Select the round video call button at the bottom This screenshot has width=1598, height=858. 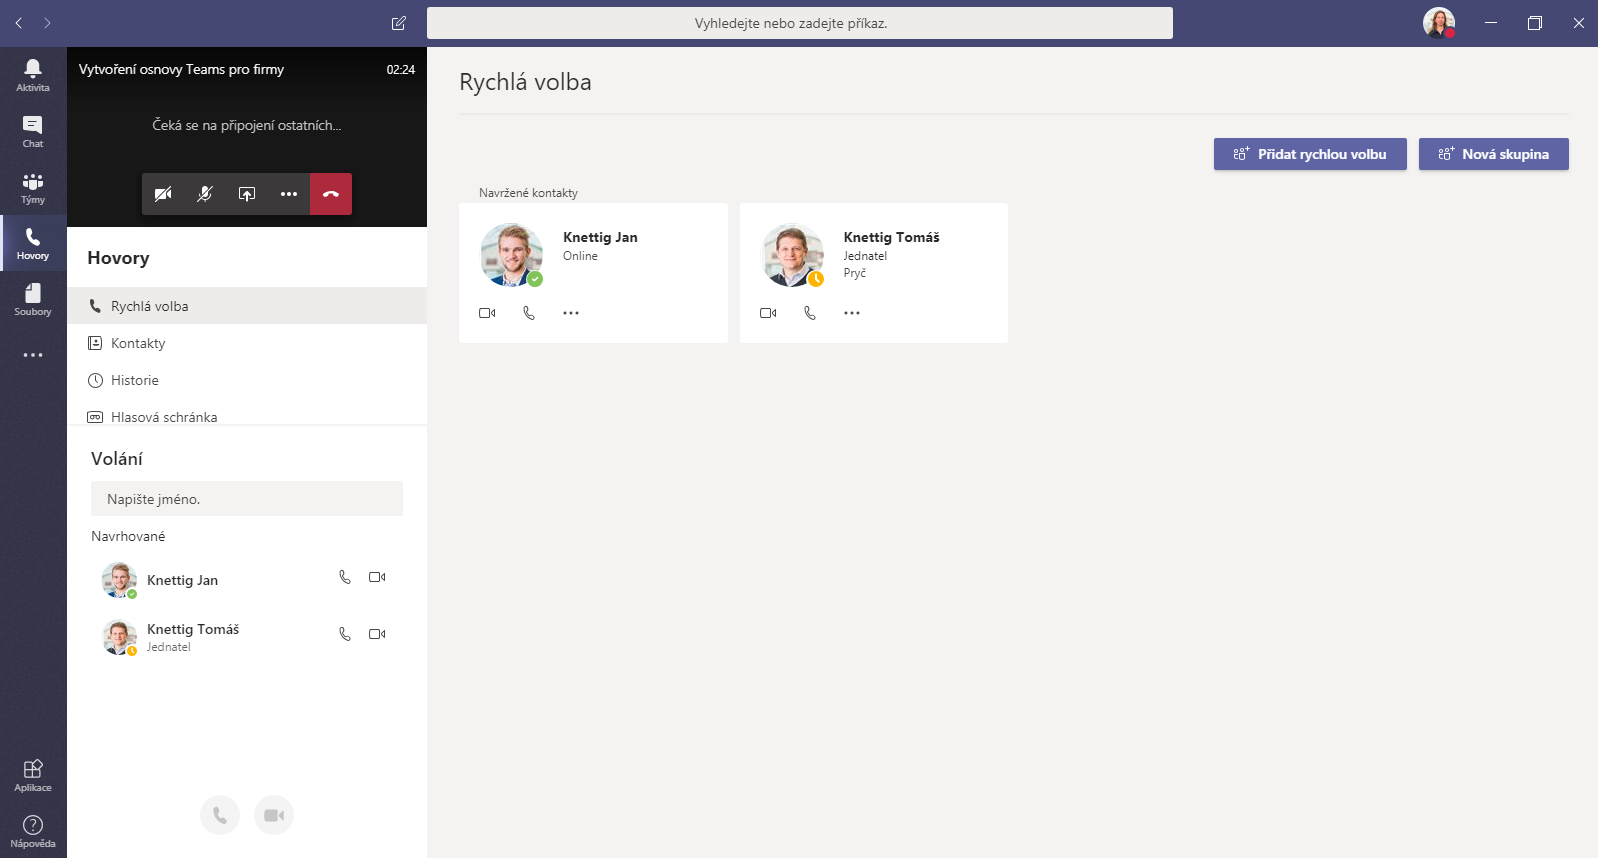(x=274, y=815)
